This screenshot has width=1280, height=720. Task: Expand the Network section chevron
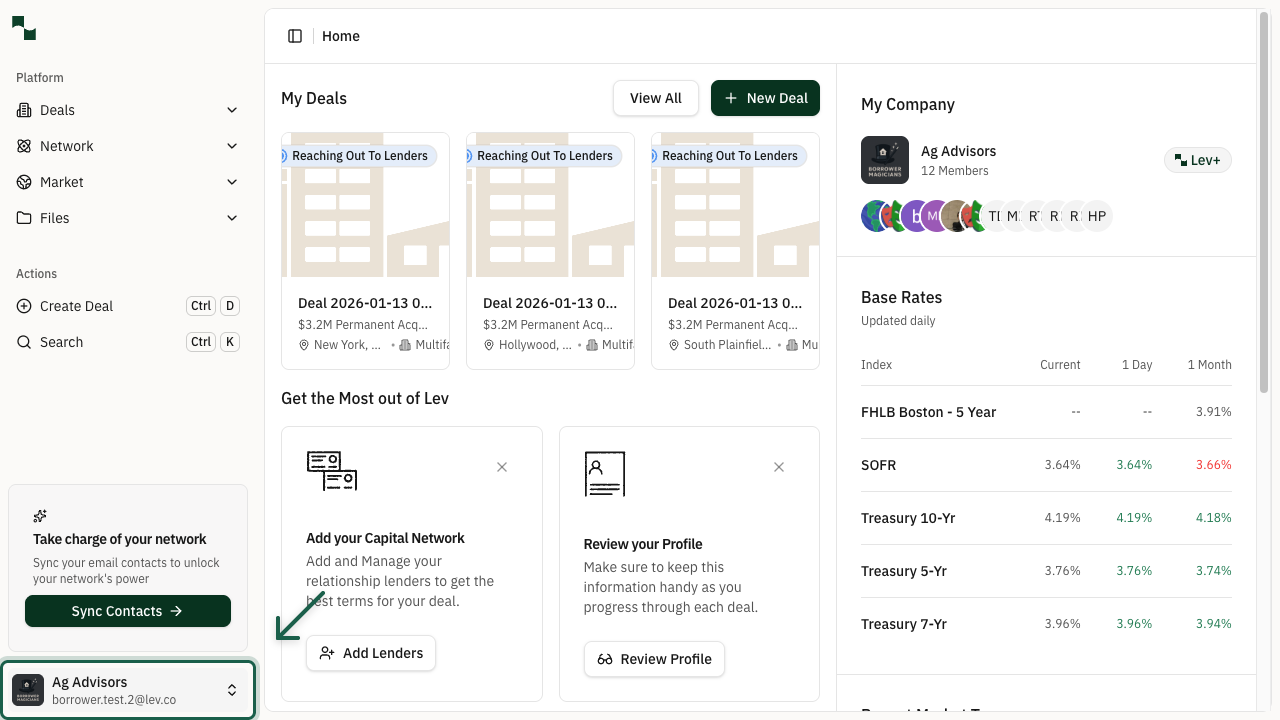click(x=232, y=146)
